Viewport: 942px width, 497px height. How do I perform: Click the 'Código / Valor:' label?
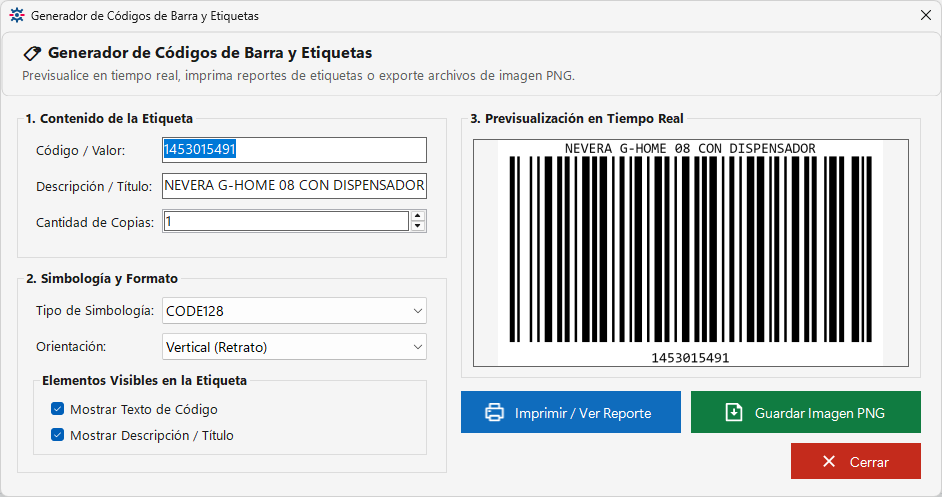(x=81, y=151)
